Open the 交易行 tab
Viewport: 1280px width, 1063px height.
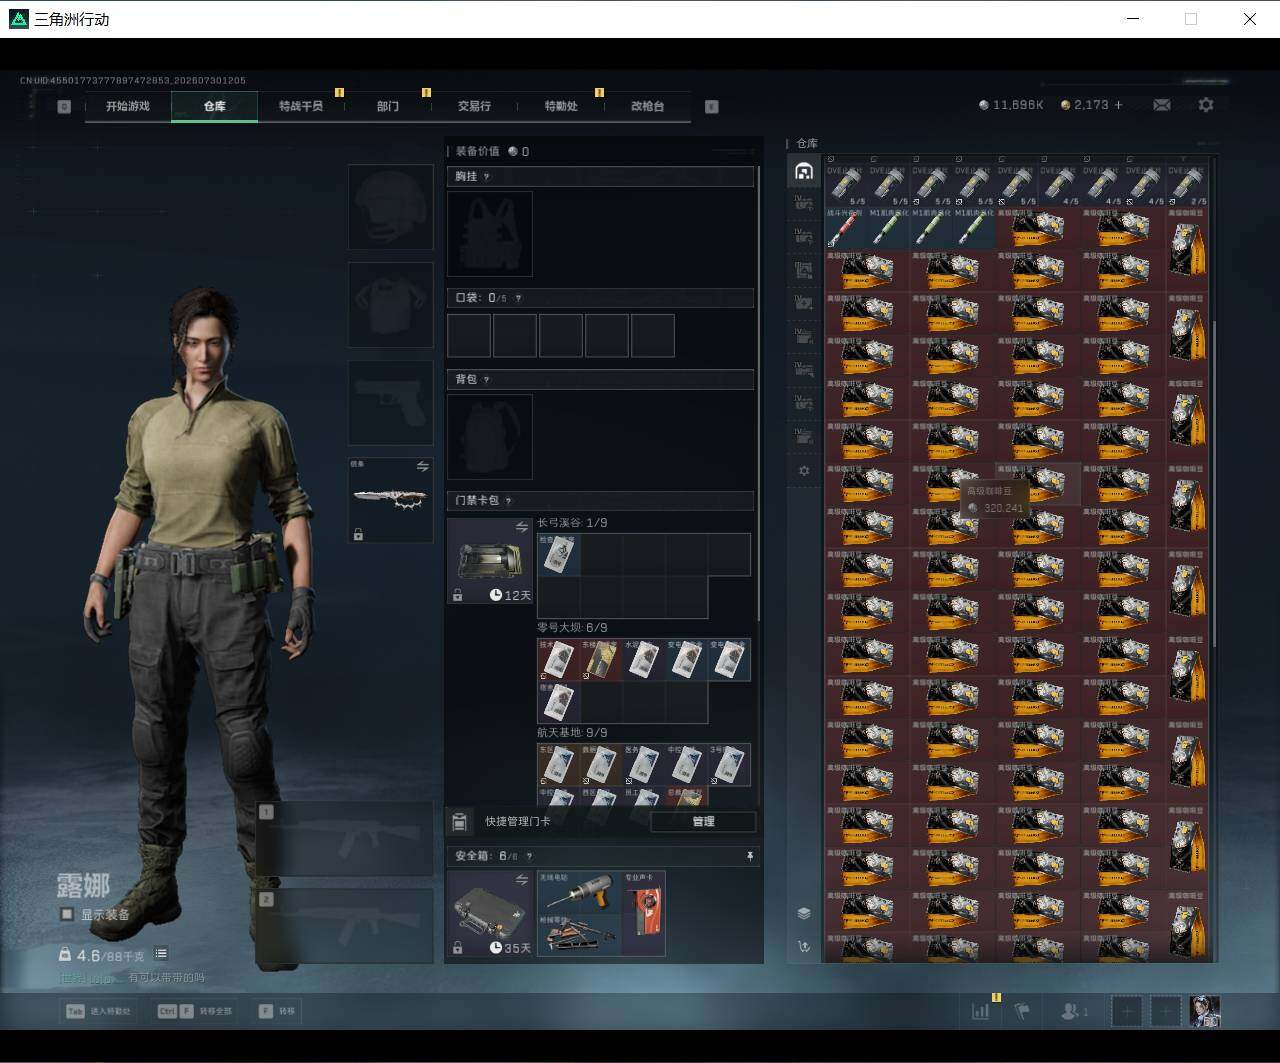tap(474, 106)
